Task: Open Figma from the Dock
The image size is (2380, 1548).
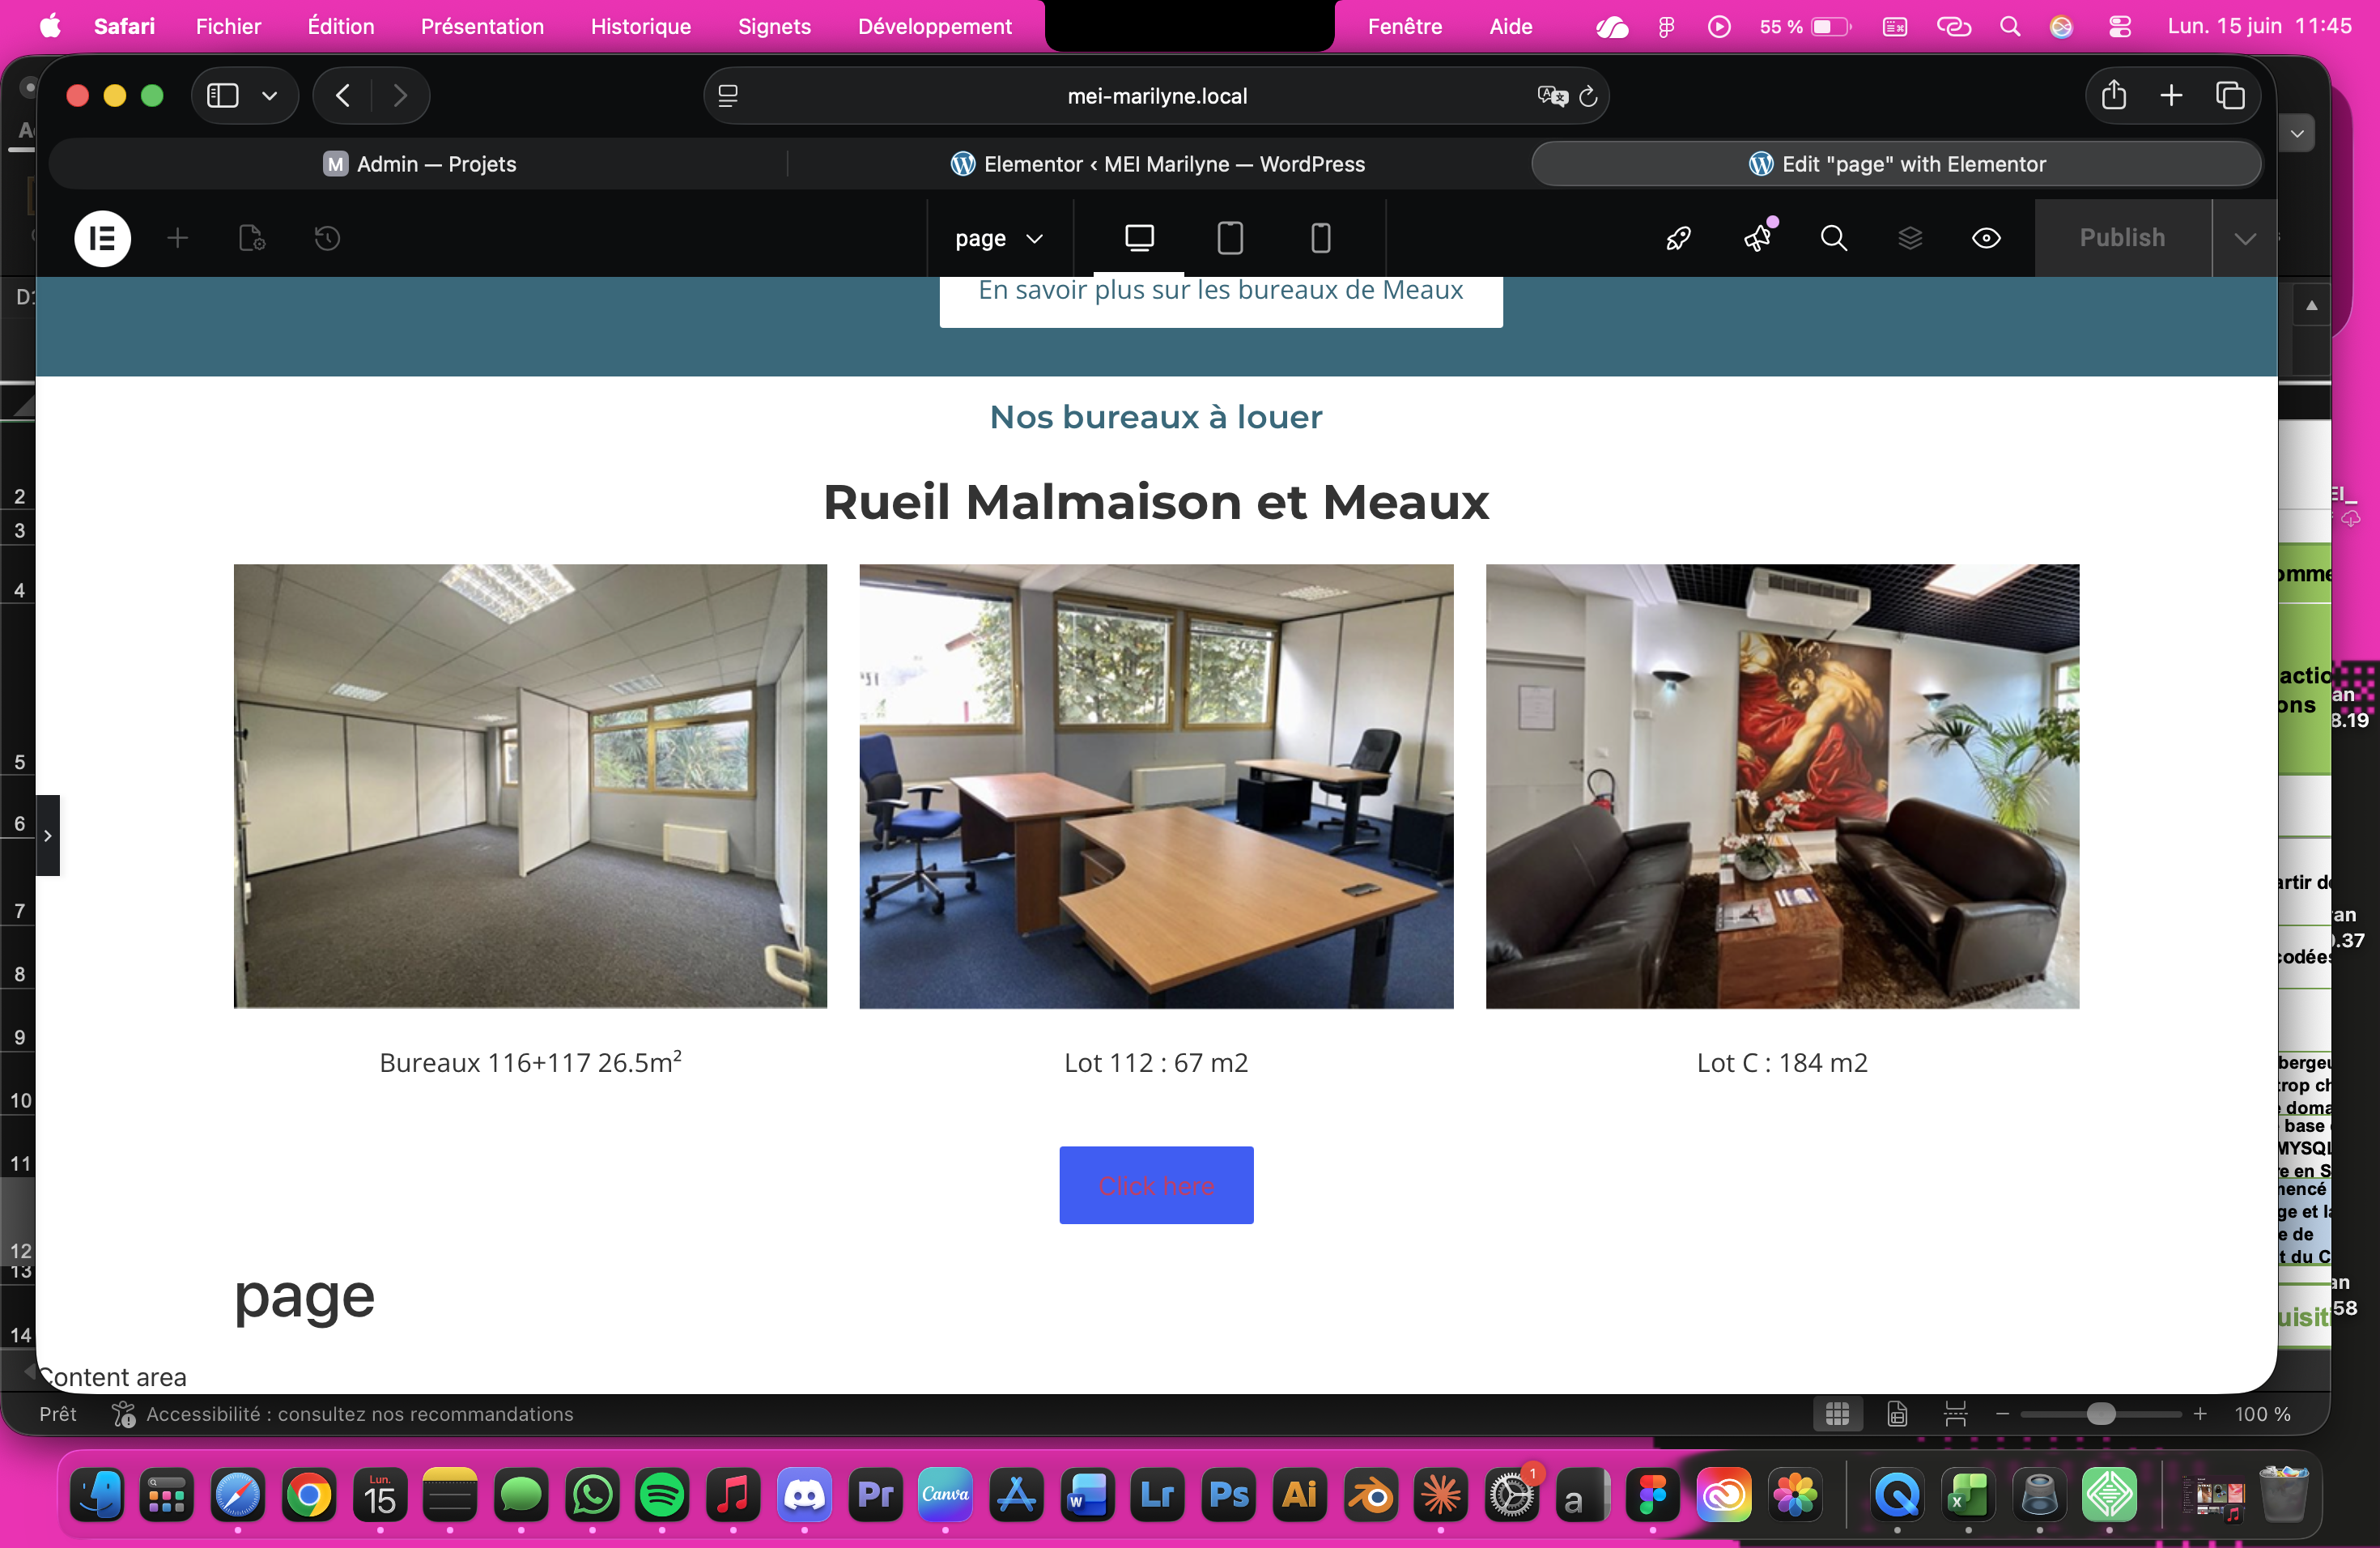Action: click(1653, 1496)
